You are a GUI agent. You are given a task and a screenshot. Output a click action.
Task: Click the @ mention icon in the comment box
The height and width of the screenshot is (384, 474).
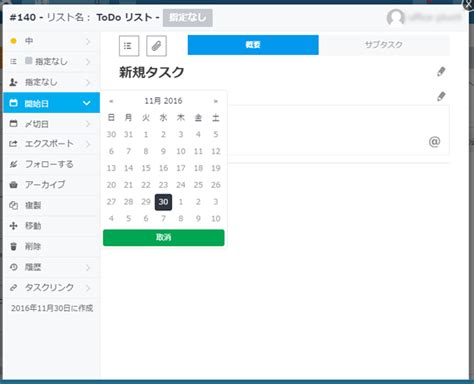pos(434,142)
